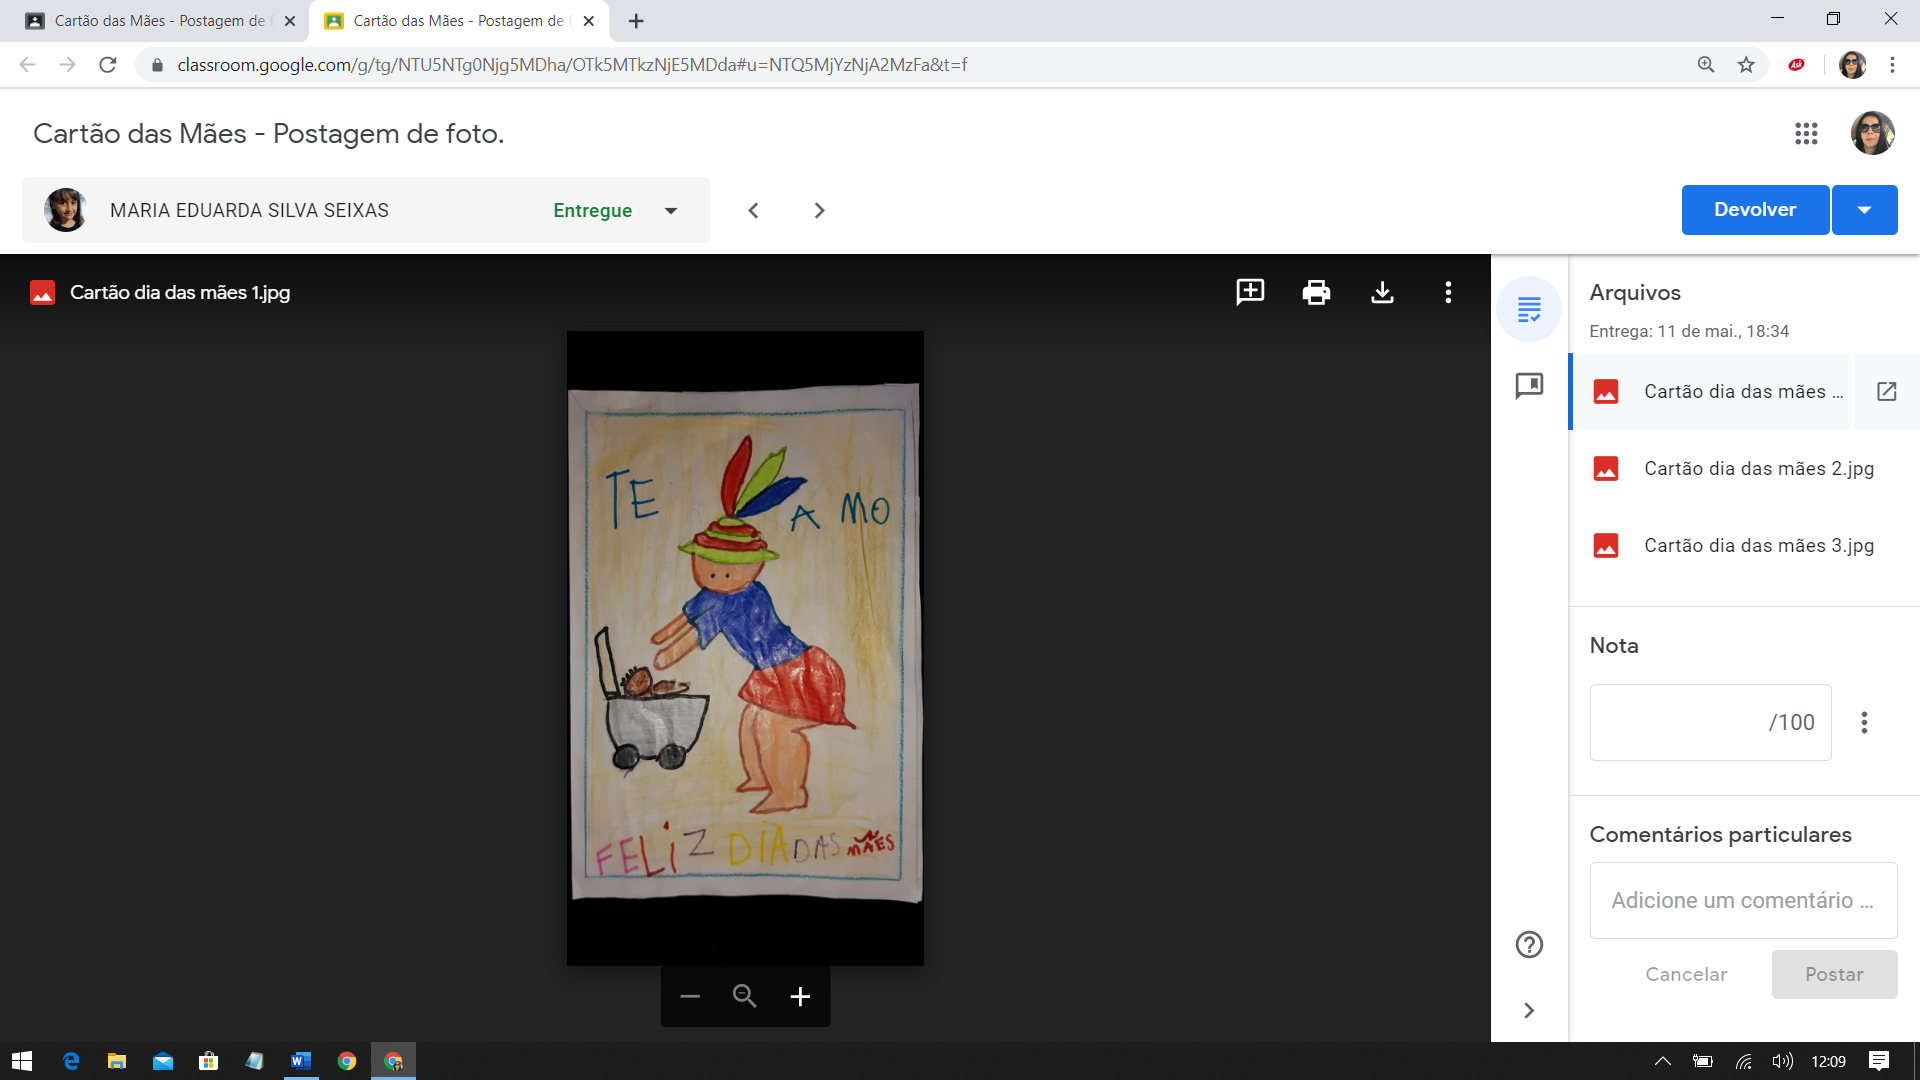Screen dimensions: 1920x1080
Task: Bookmark this page with the star icon
Action: [1746, 65]
